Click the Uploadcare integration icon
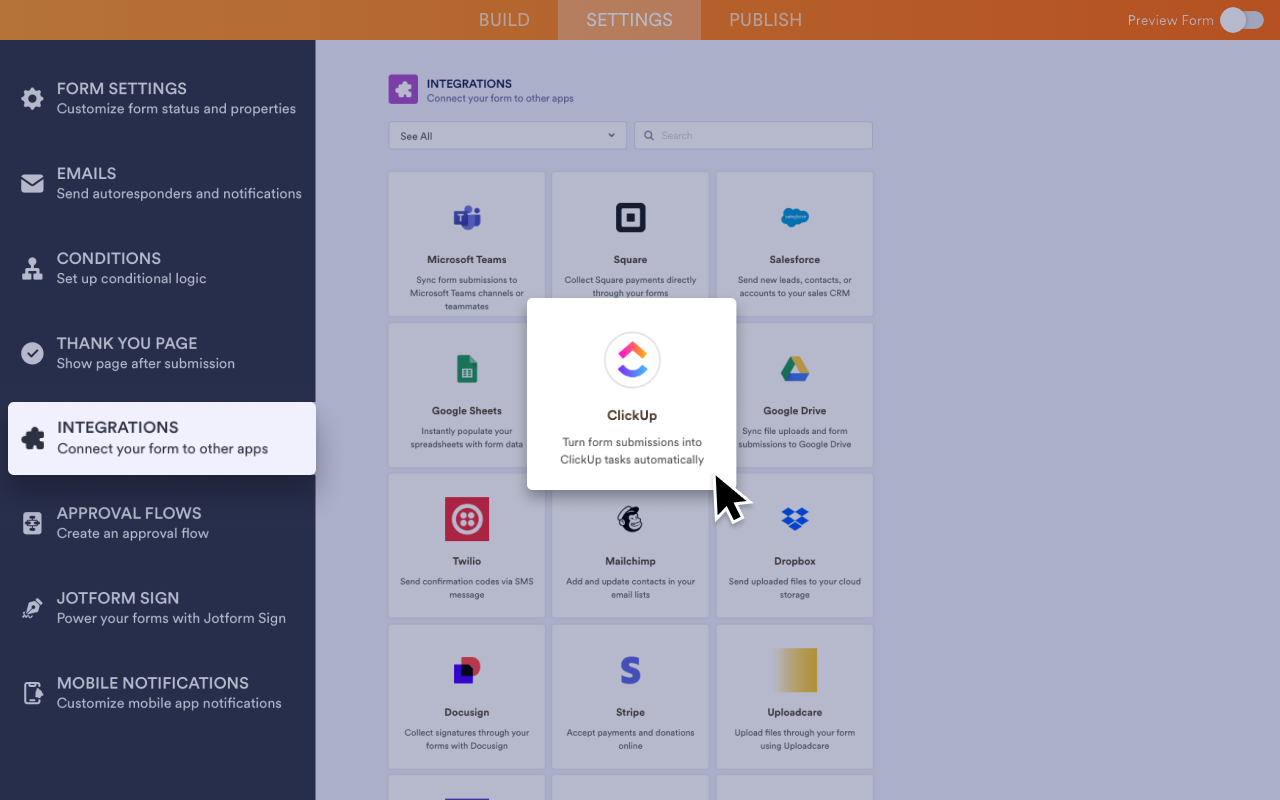Screen dimensions: 1280x800 (794, 669)
